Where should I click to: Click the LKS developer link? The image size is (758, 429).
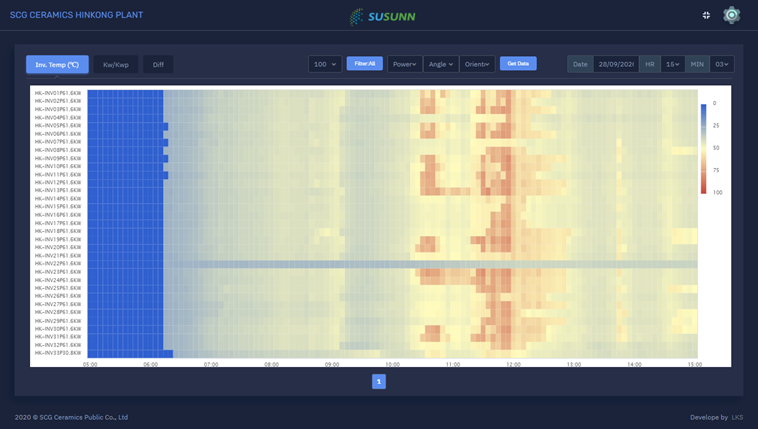737,417
